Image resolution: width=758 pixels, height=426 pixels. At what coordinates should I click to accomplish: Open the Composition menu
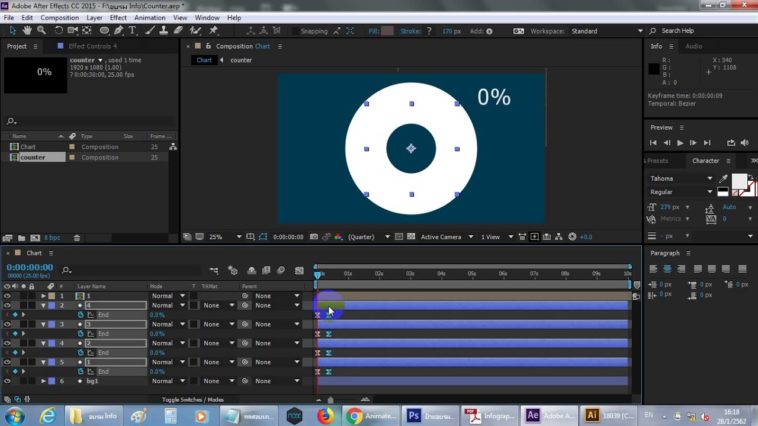coord(60,18)
